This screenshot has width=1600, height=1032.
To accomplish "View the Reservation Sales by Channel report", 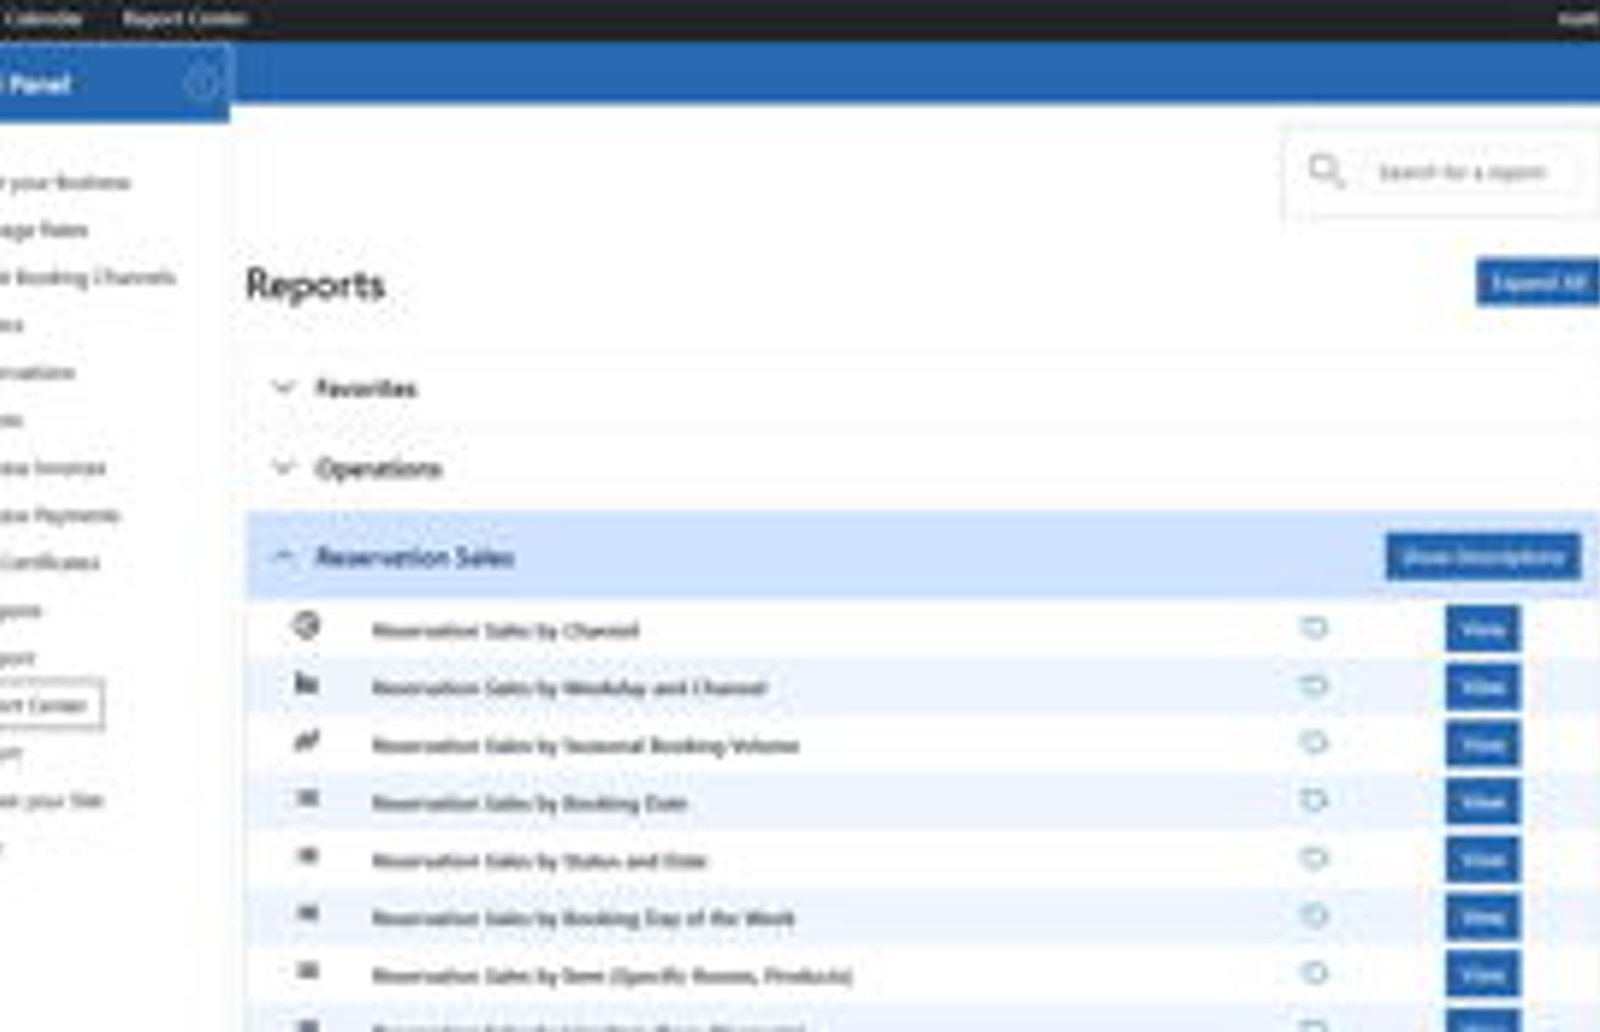I will coord(1482,629).
